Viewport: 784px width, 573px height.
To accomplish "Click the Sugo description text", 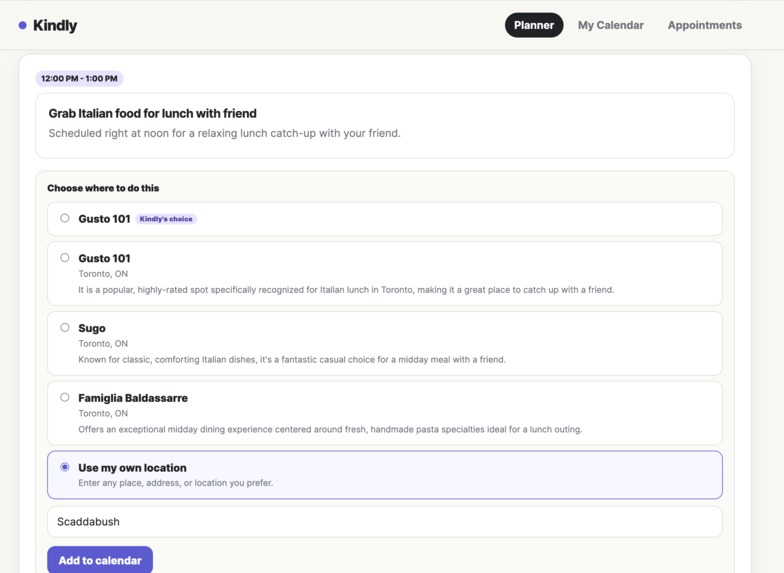I will point(292,360).
